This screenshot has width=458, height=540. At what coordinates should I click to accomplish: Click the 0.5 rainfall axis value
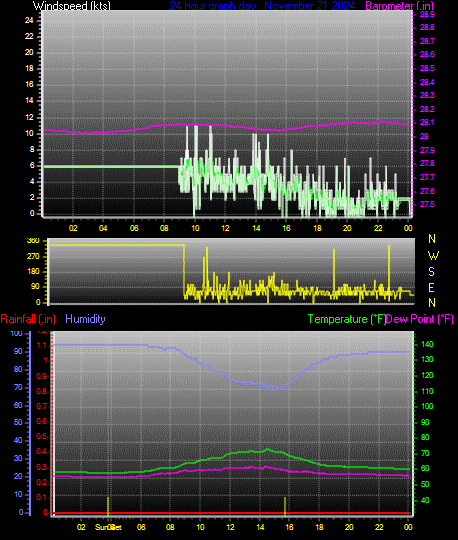[42, 436]
